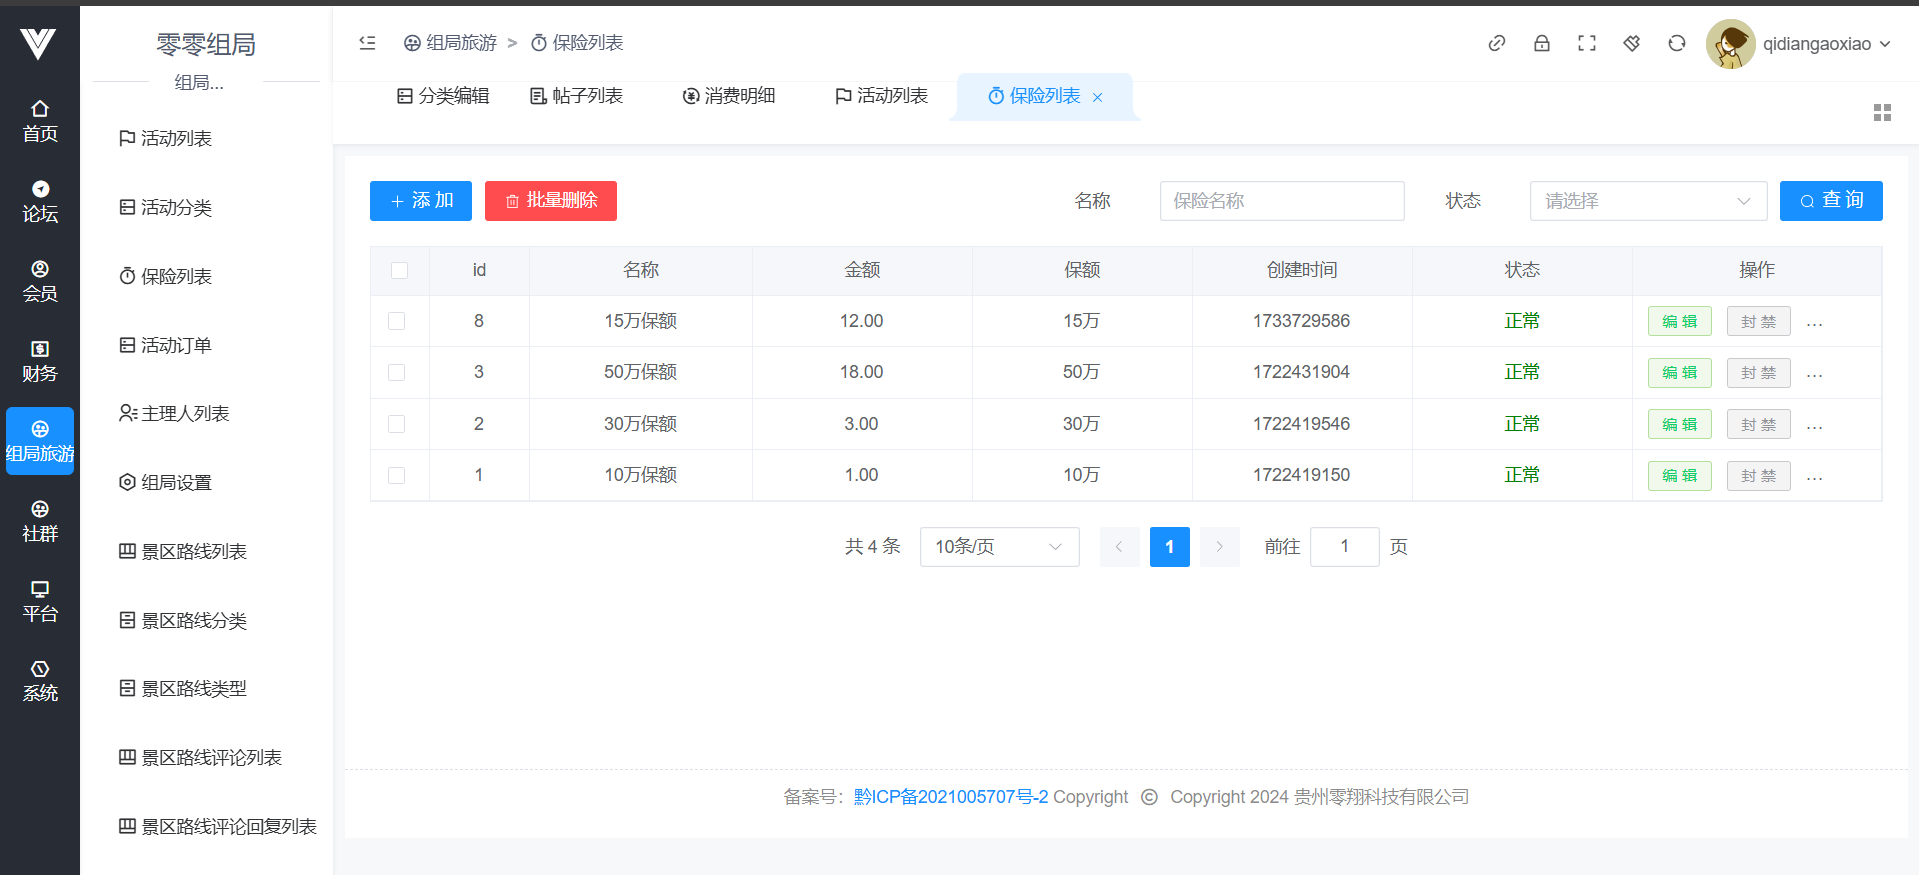Click the lock screen icon
Screen dimensions: 1919x875
[x=1541, y=43]
